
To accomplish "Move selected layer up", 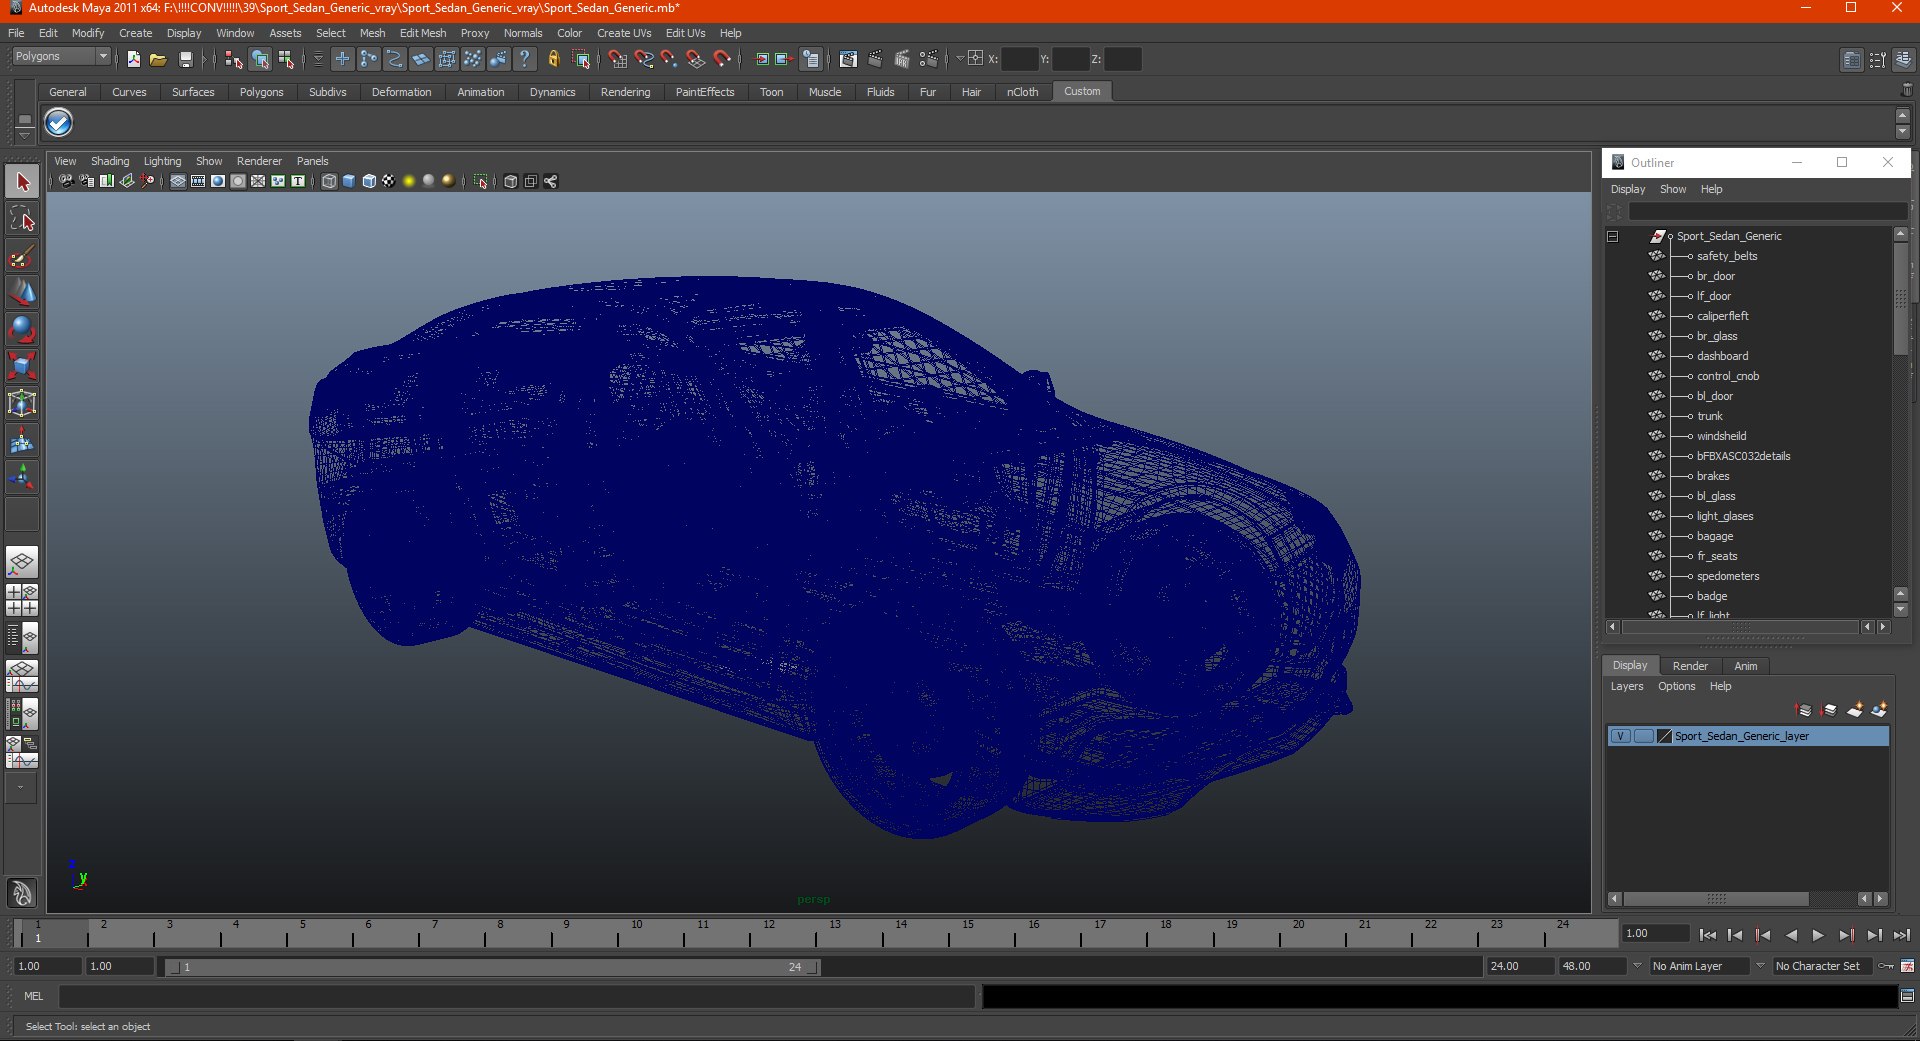I will 1804,710.
